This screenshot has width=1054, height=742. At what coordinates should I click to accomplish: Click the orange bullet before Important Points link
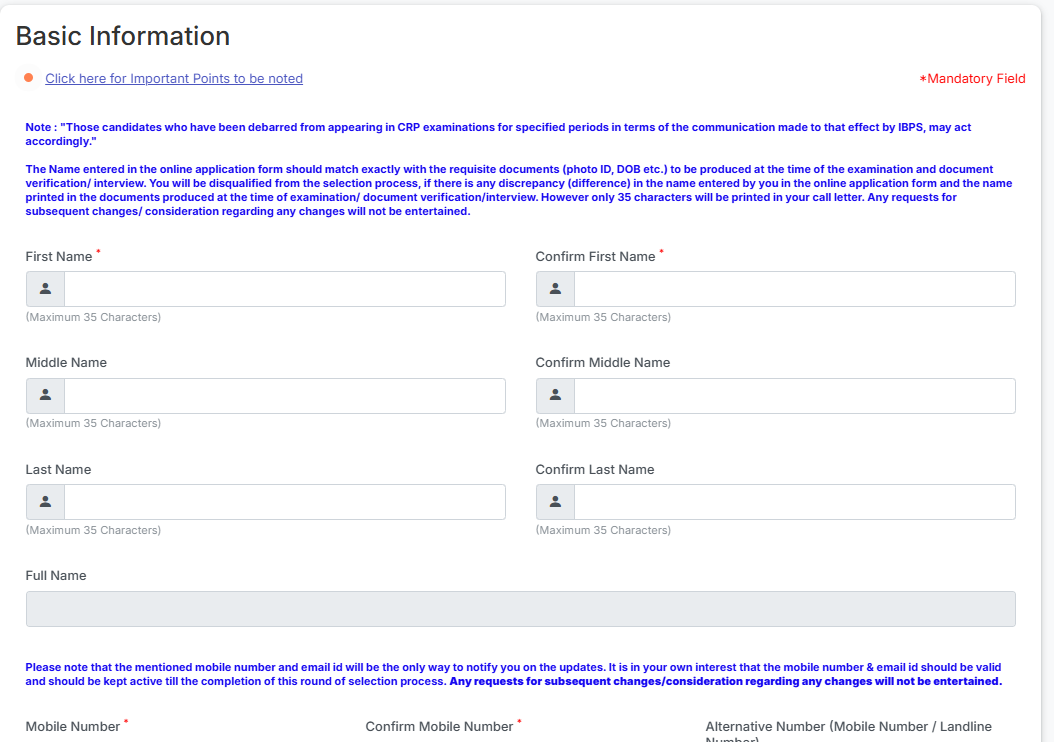point(29,78)
